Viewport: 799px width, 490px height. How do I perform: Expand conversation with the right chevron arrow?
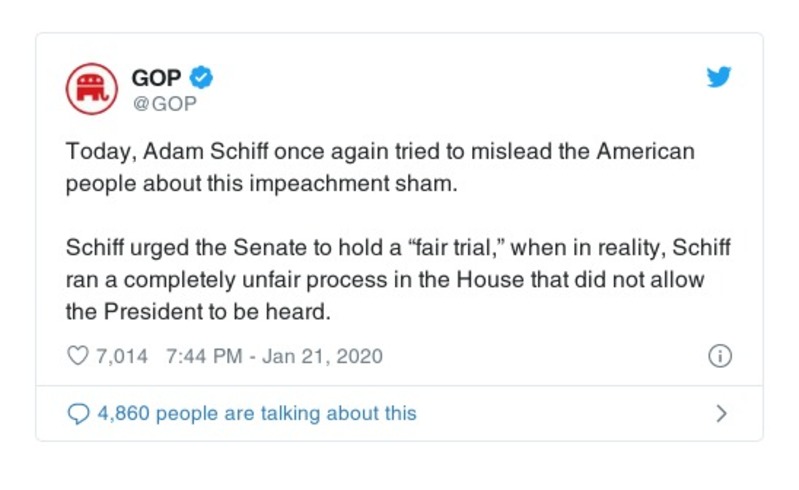tap(722, 413)
